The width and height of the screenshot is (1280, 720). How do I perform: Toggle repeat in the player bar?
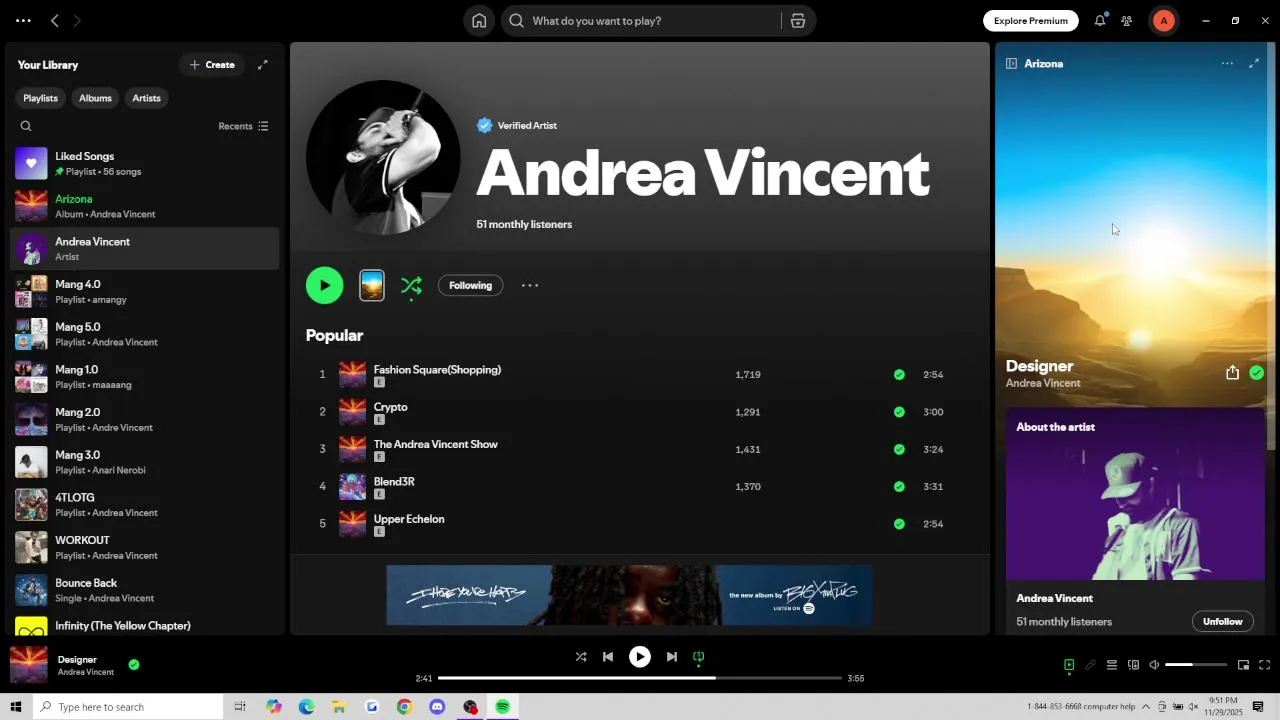699,657
